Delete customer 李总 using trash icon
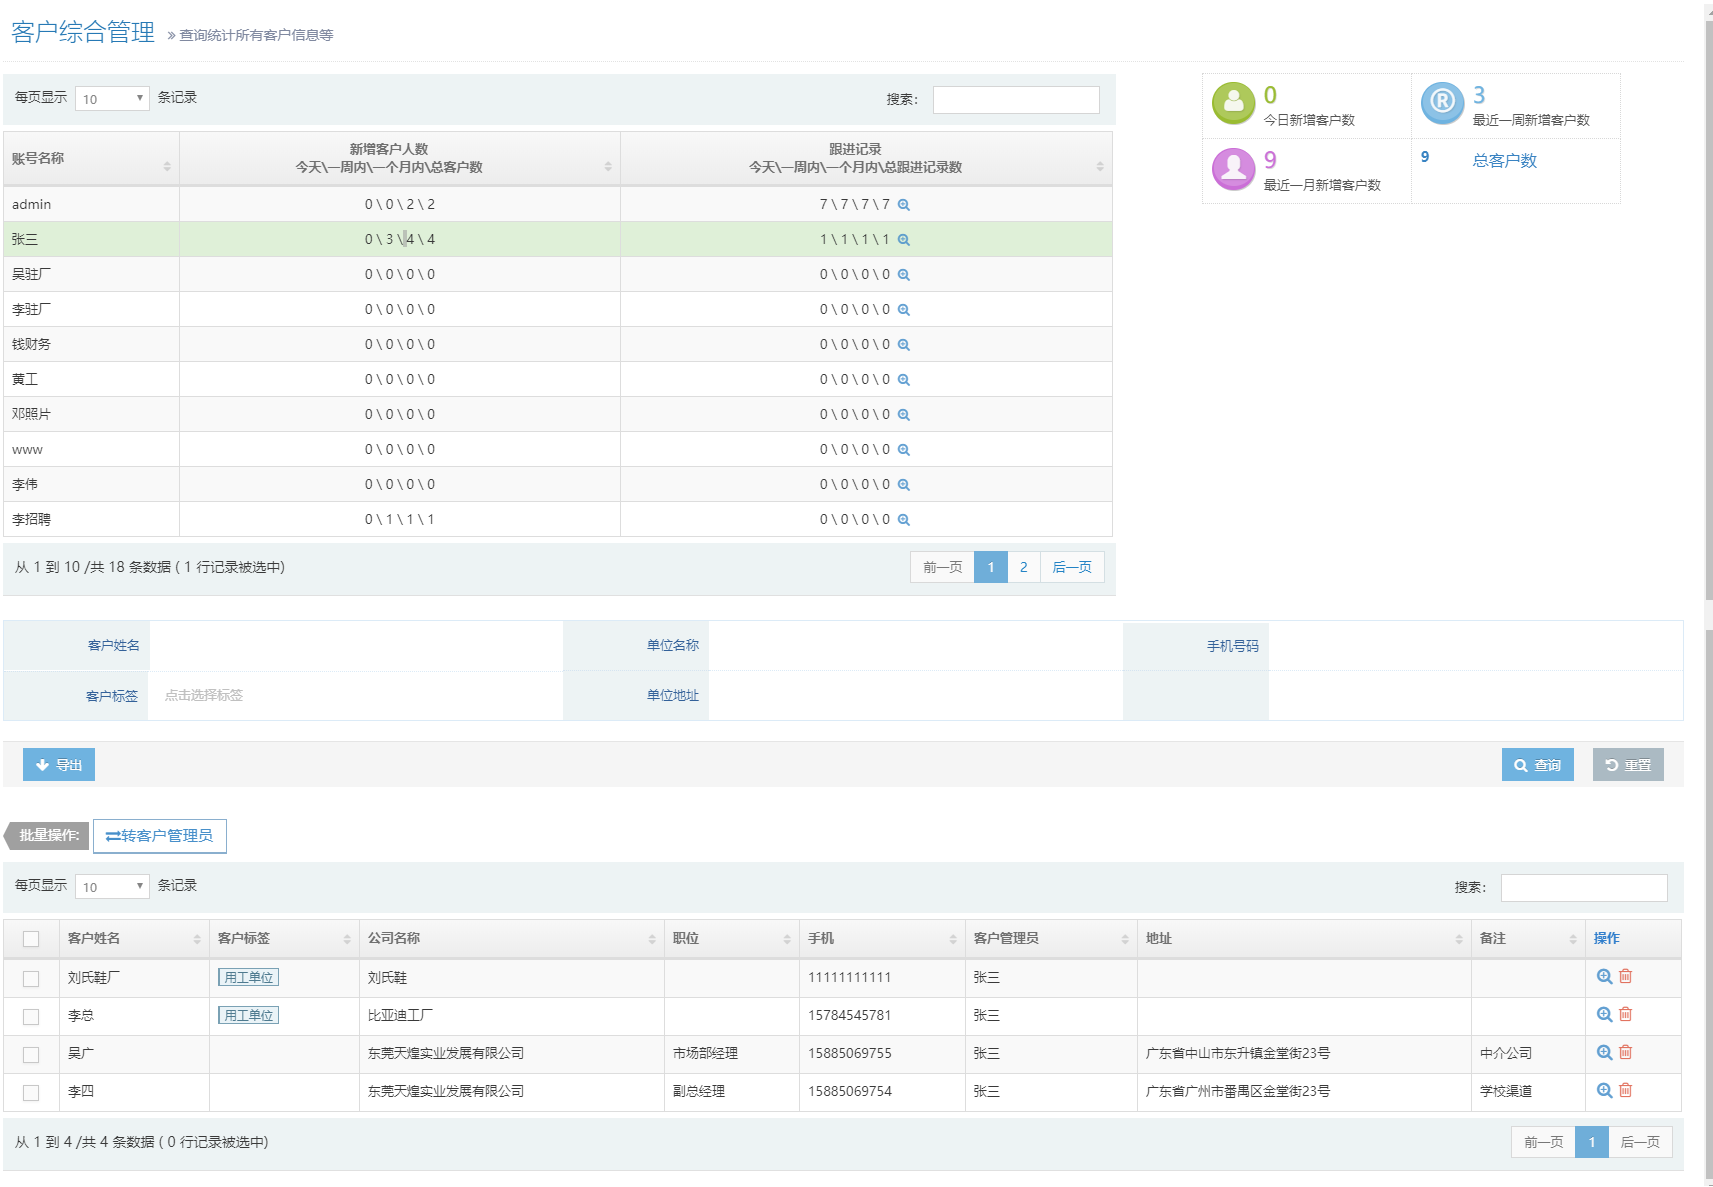 [x=1625, y=1015]
